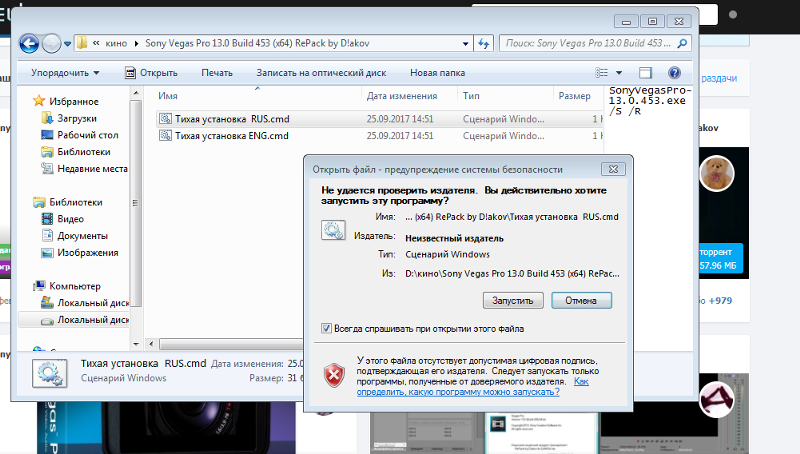Click раздачи link in browser behind
Screen dimensions: 800x454
[719, 79]
